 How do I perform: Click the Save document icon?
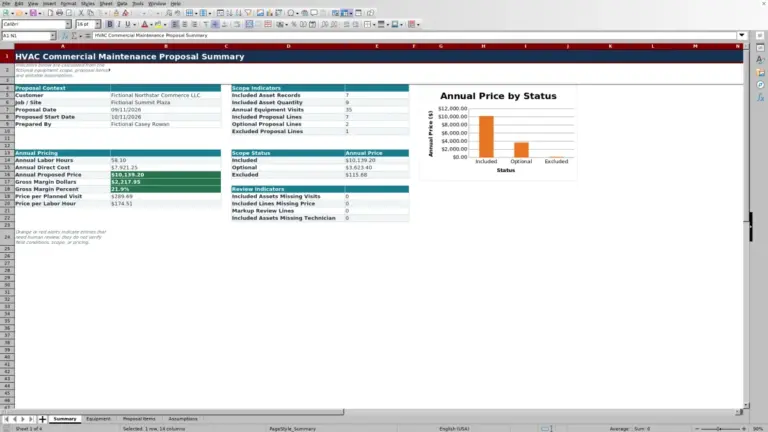(33, 13)
